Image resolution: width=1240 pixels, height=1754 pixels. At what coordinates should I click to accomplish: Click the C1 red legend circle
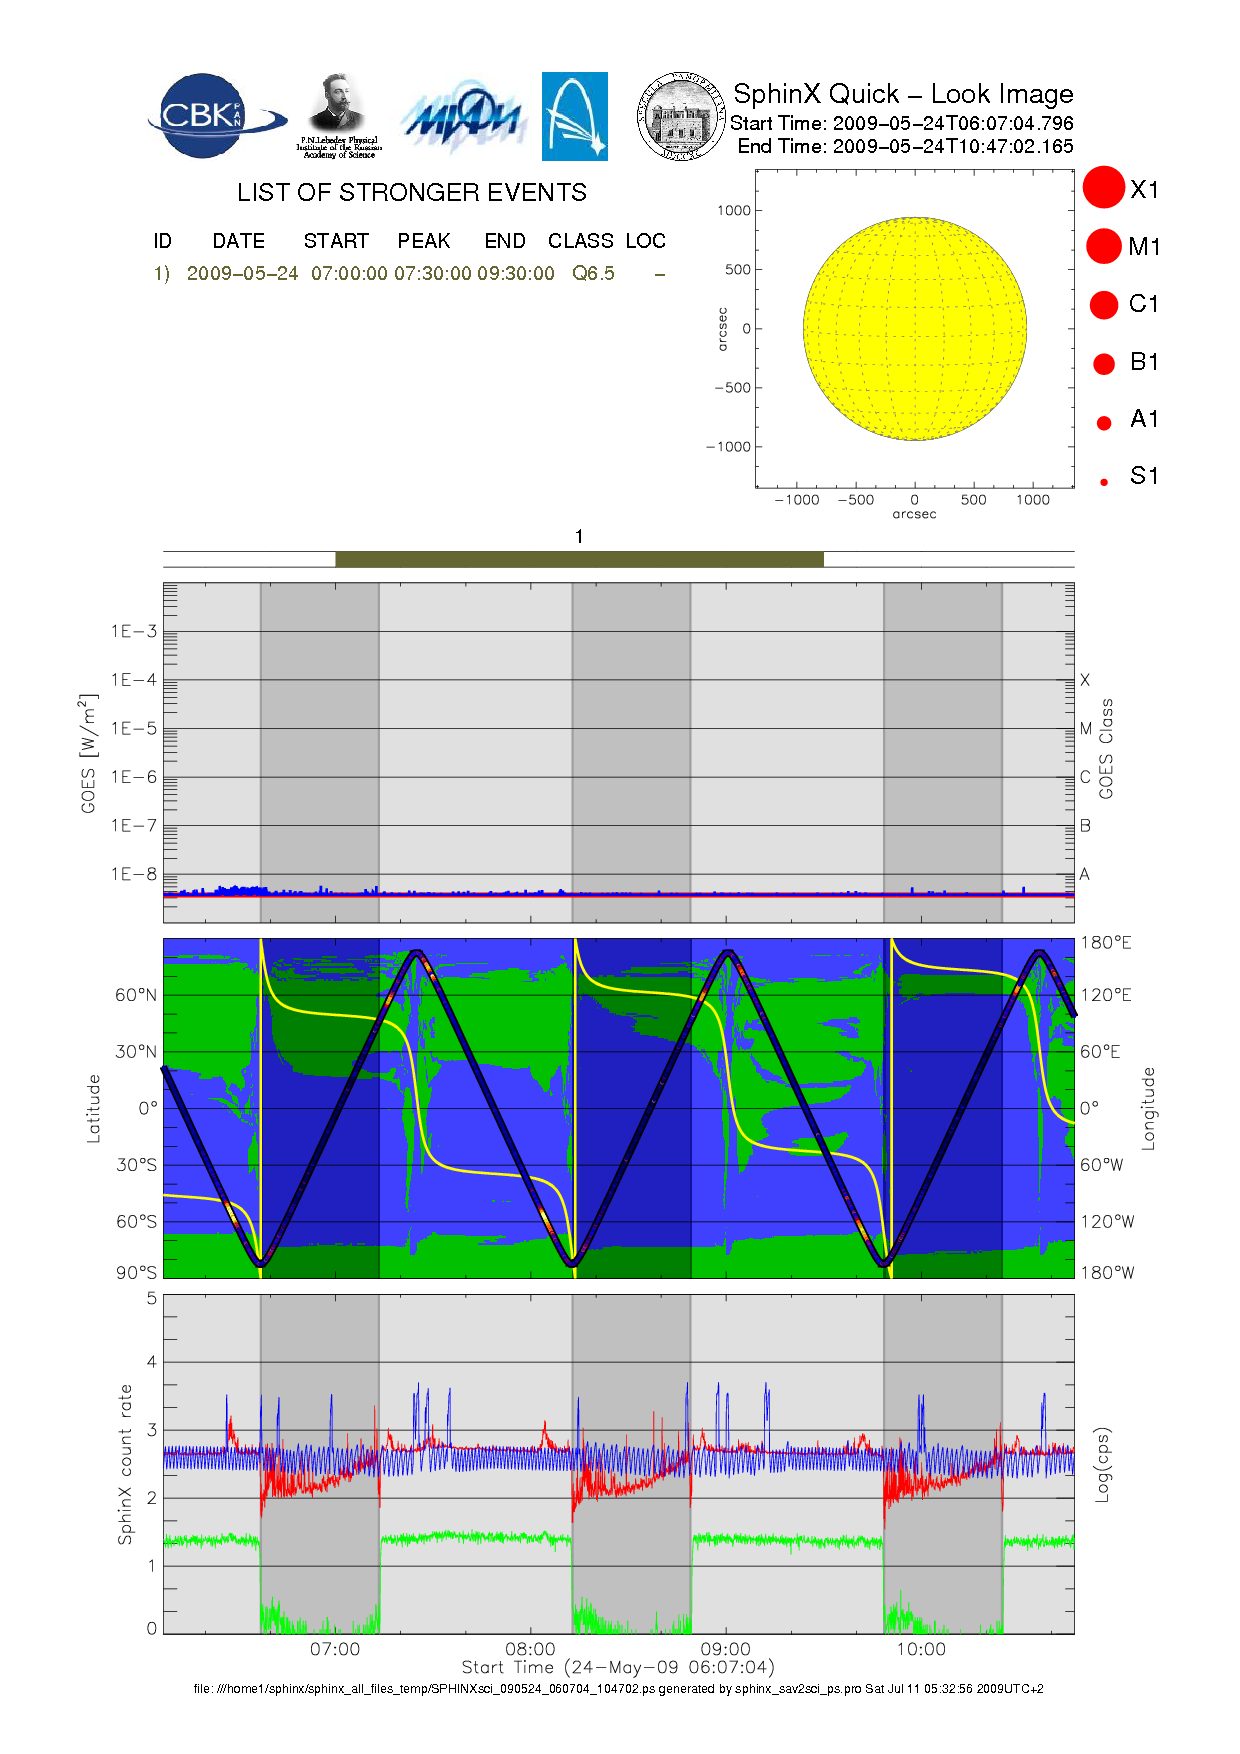[1104, 304]
